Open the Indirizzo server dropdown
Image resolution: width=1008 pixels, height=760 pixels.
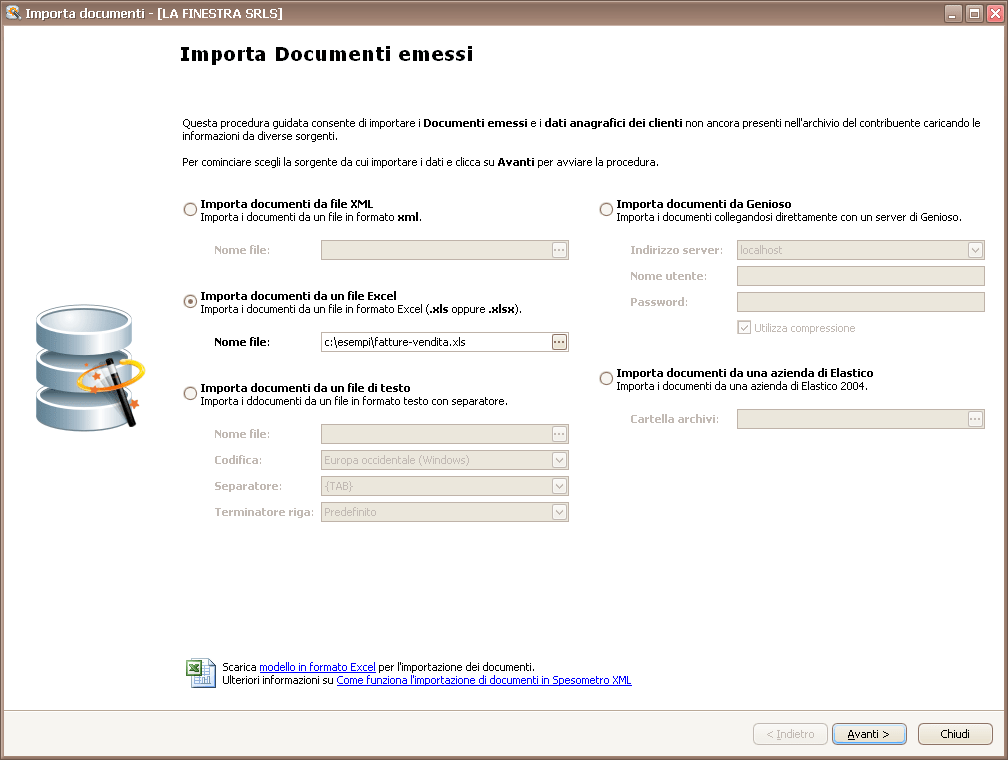[975, 250]
